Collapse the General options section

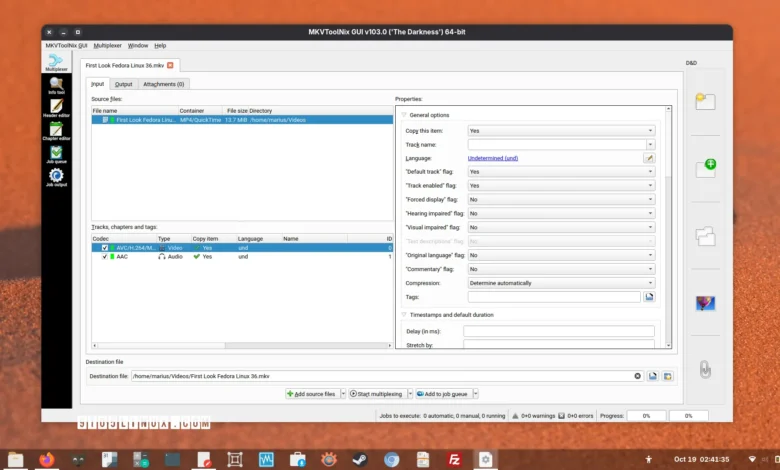click(404, 115)
